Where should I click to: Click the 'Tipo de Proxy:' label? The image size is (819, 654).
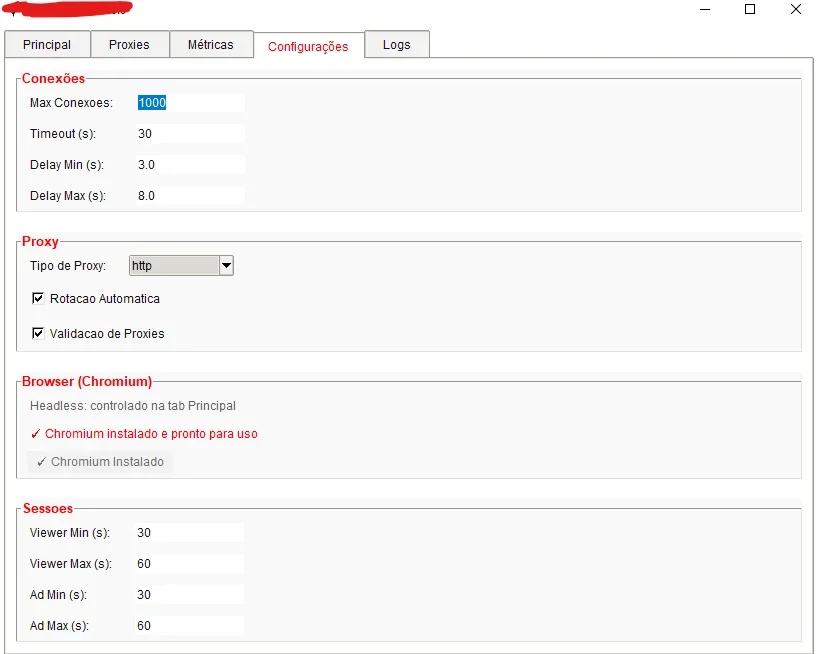point(68,266)
